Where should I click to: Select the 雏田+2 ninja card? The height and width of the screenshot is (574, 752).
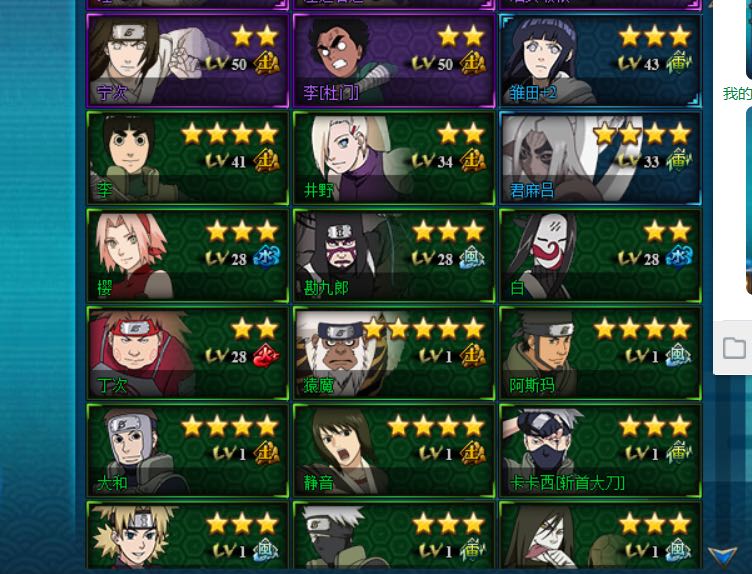[600, 60]
